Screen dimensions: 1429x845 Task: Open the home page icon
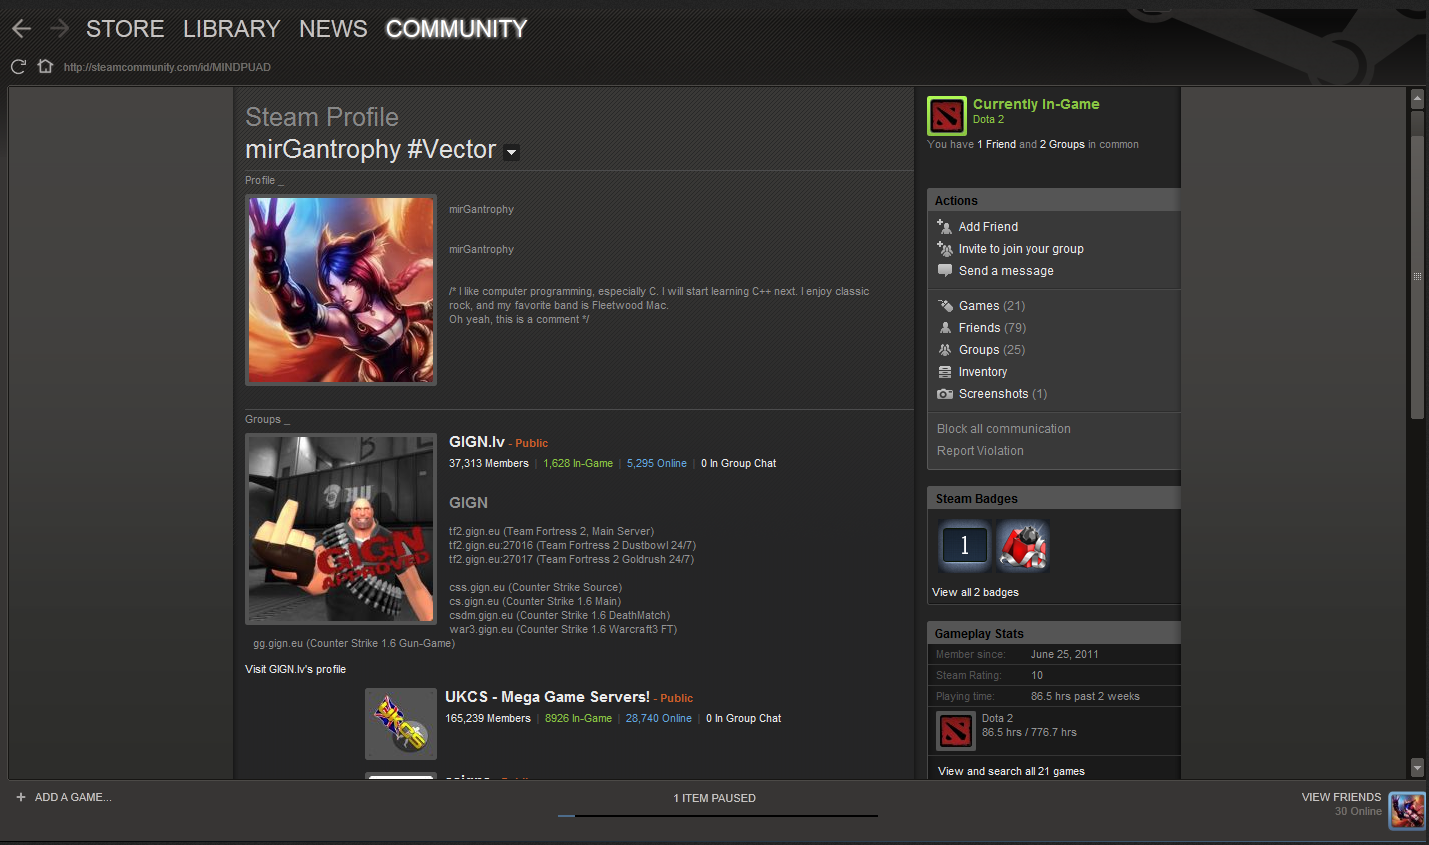click(x=45, y=67)
